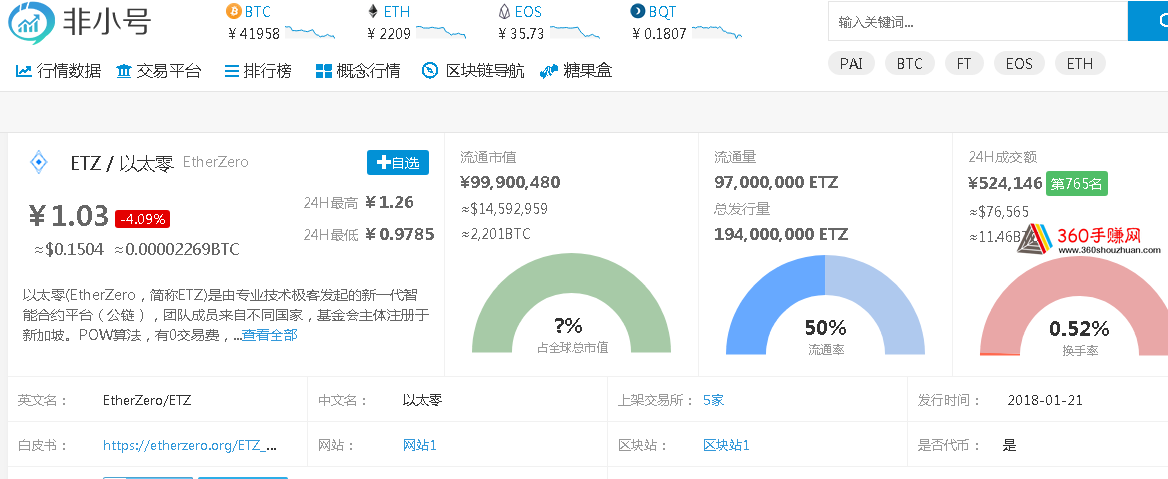This screenshot has height=479, width=1168.
Task: Click the 非小号 site logo icon
Action: 31,22
